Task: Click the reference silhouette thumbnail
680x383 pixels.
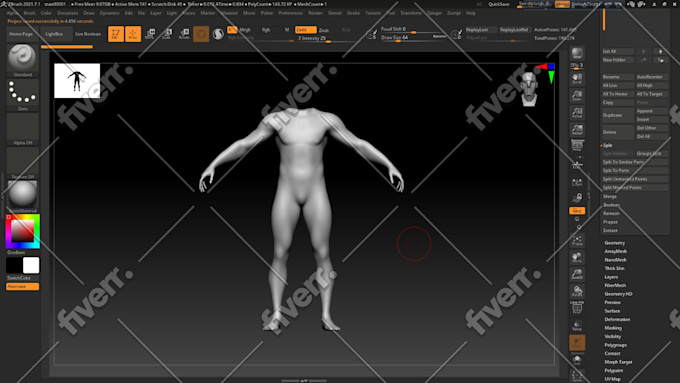Action: (77, 81)
